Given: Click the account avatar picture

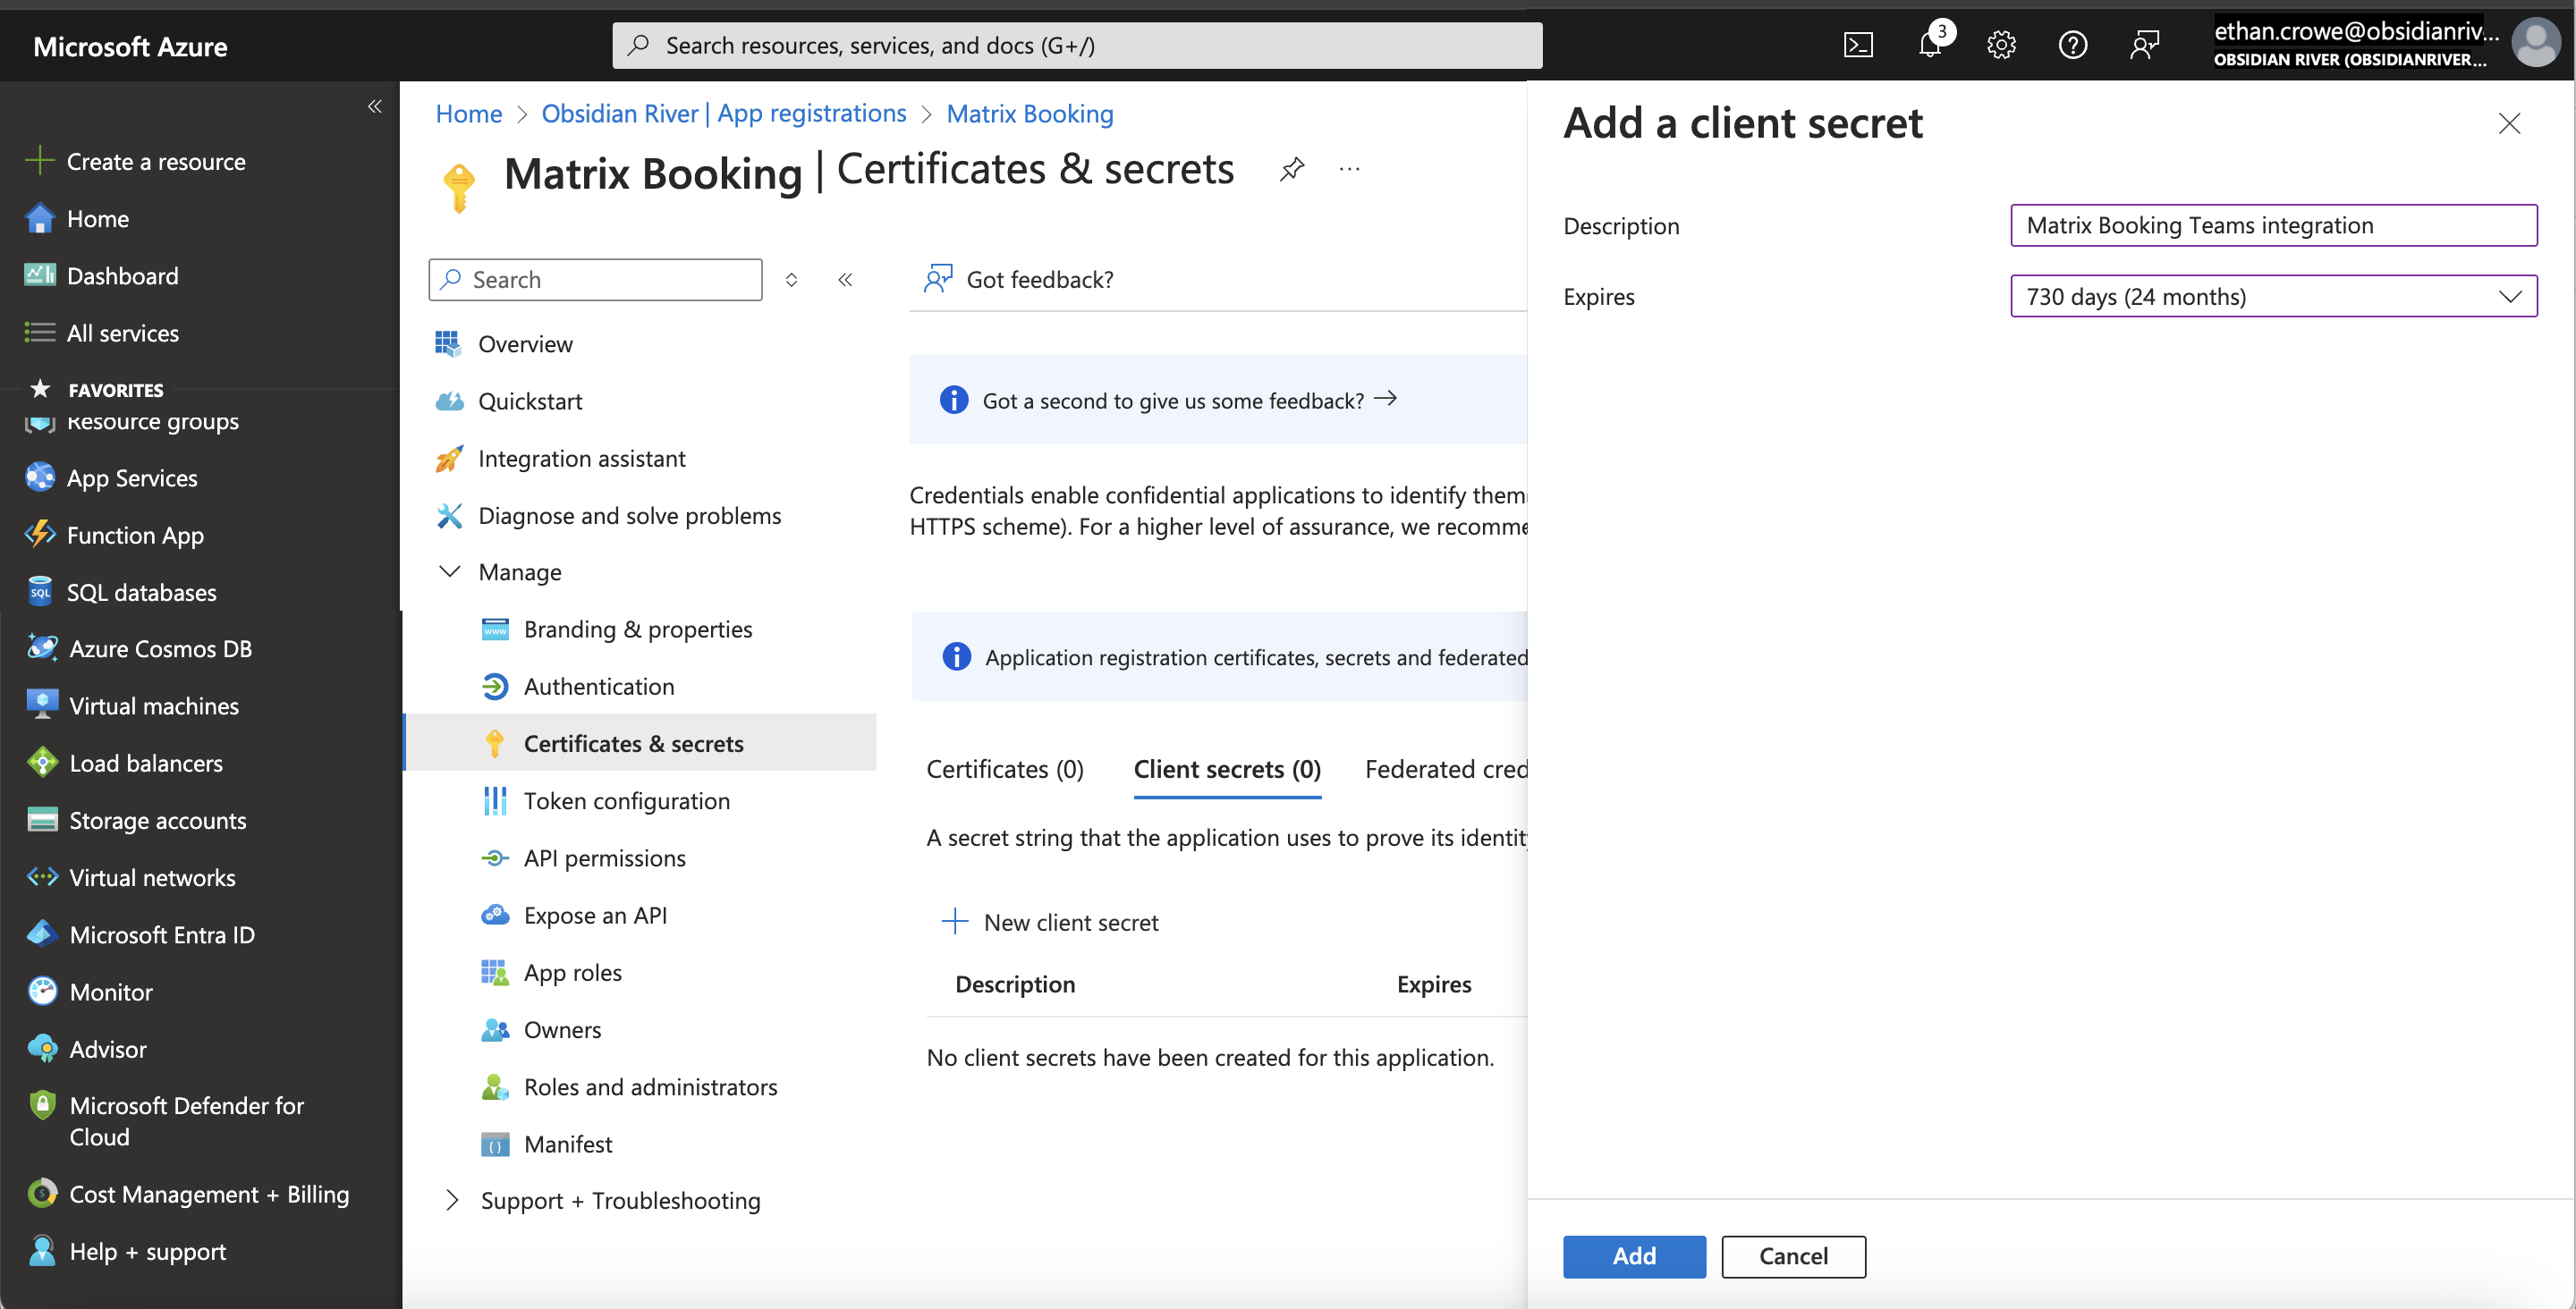Looking at the screenshot, I should [x=2536, y=44].
